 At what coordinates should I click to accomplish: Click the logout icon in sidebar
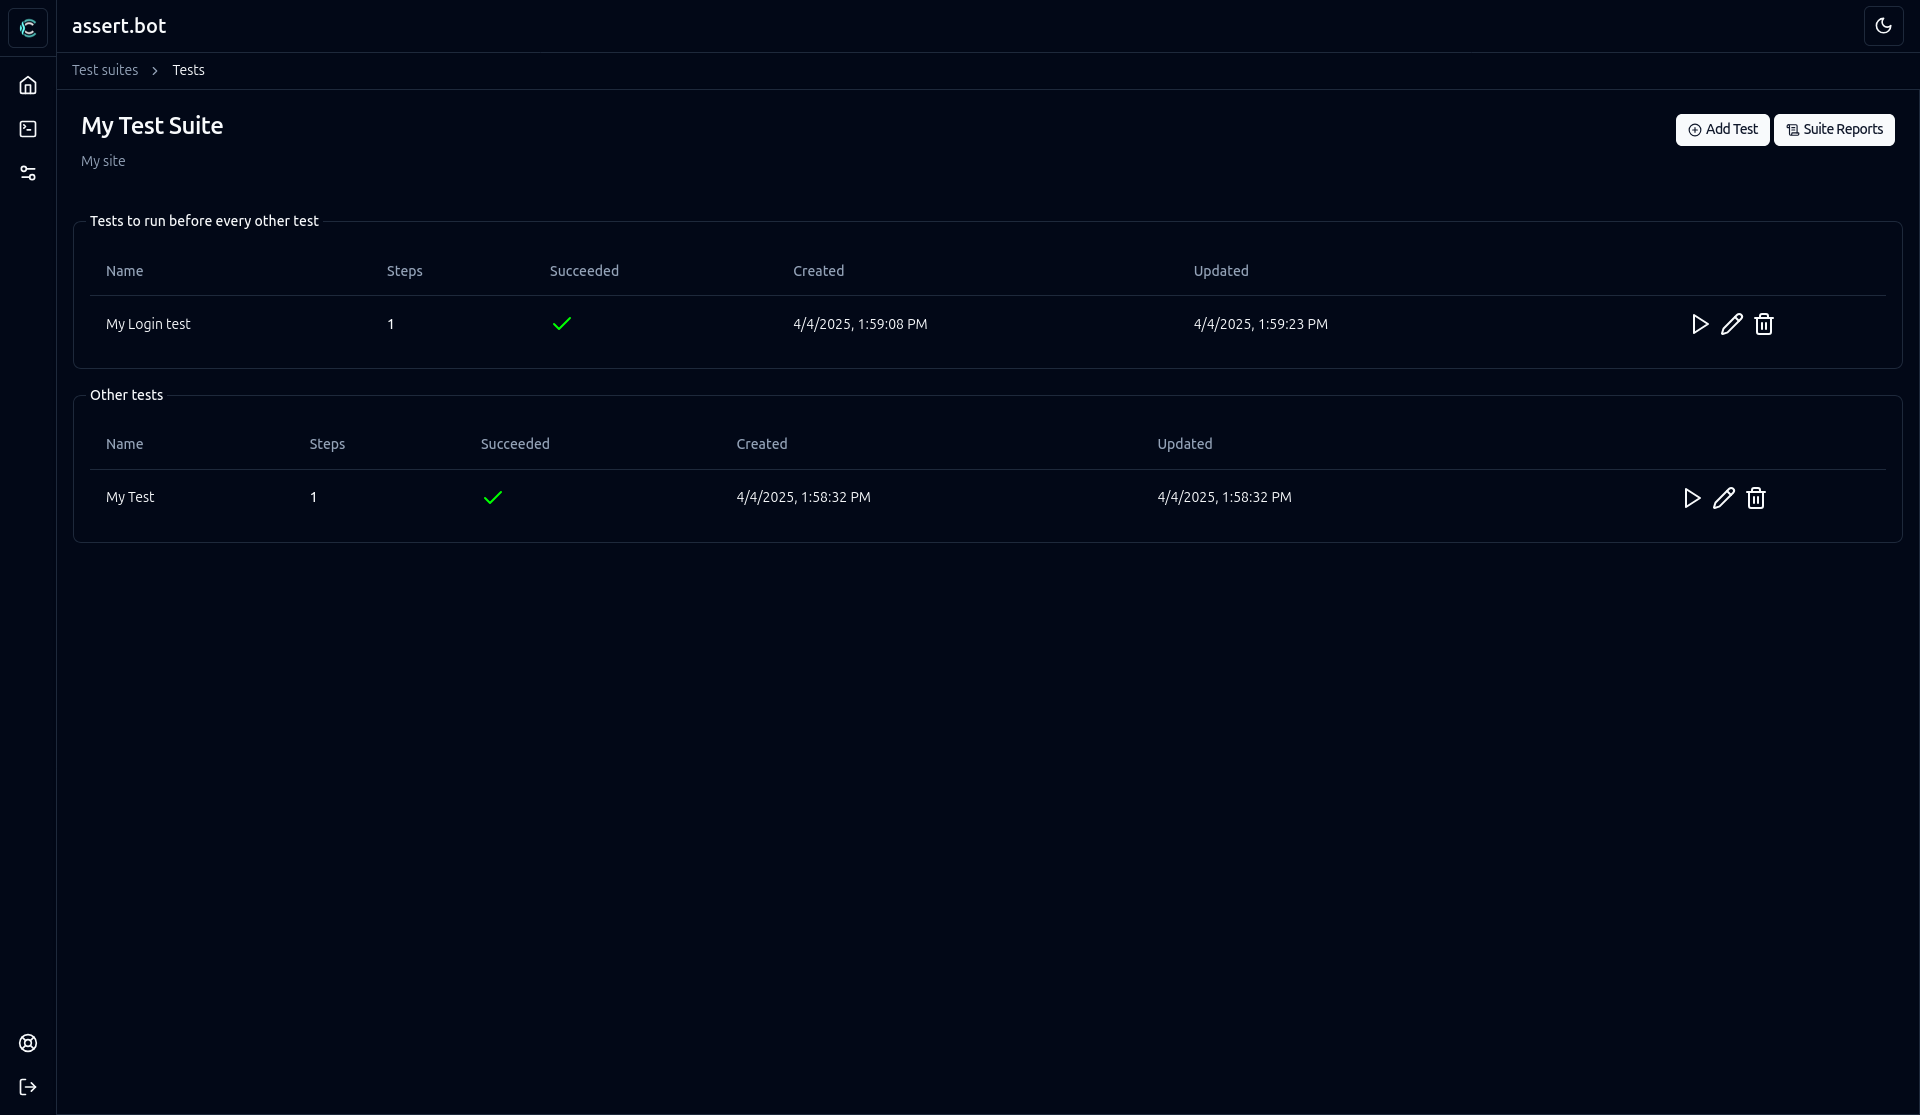pos(28,1087)
